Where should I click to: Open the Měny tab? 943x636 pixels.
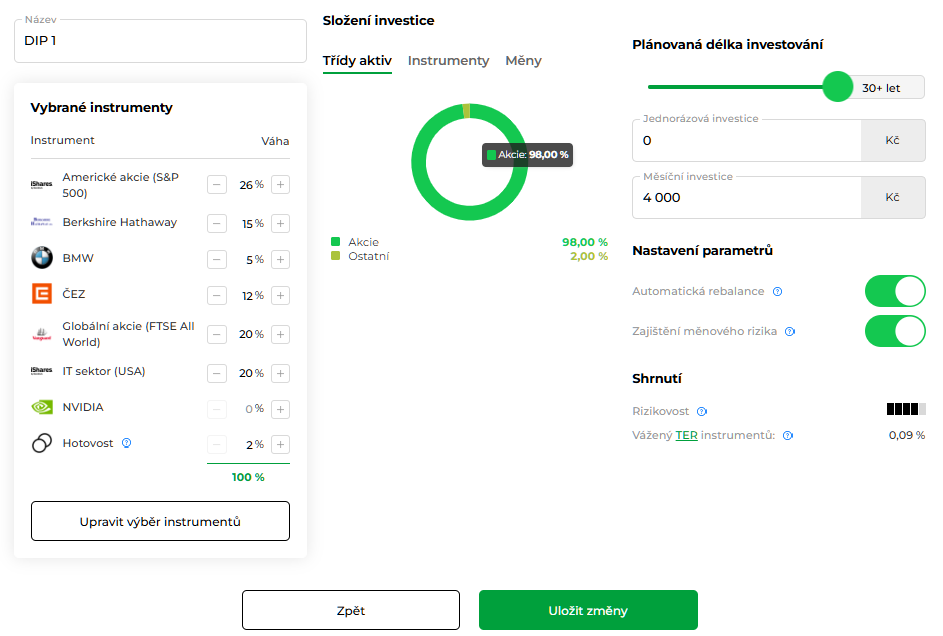pyautogui.click(x=523, y=61)
